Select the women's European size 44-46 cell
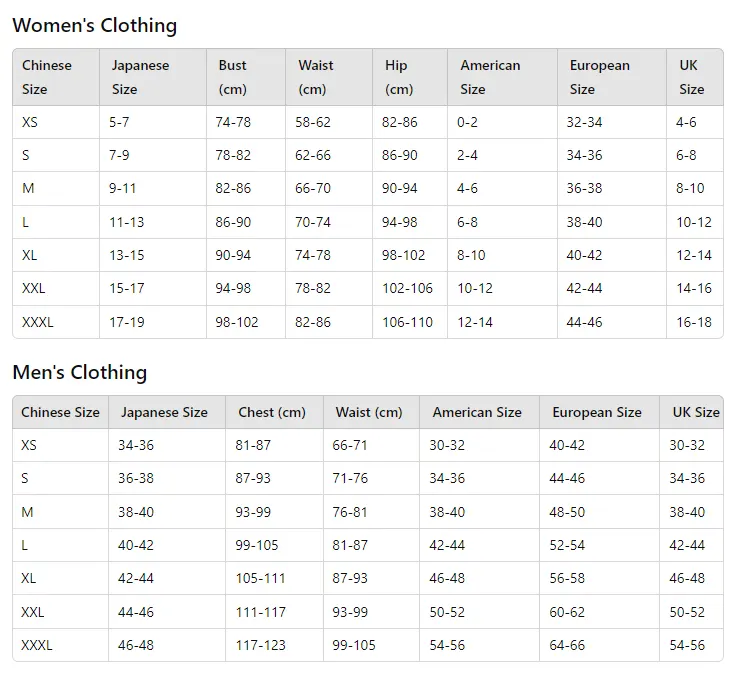 (x=612, y=322)
